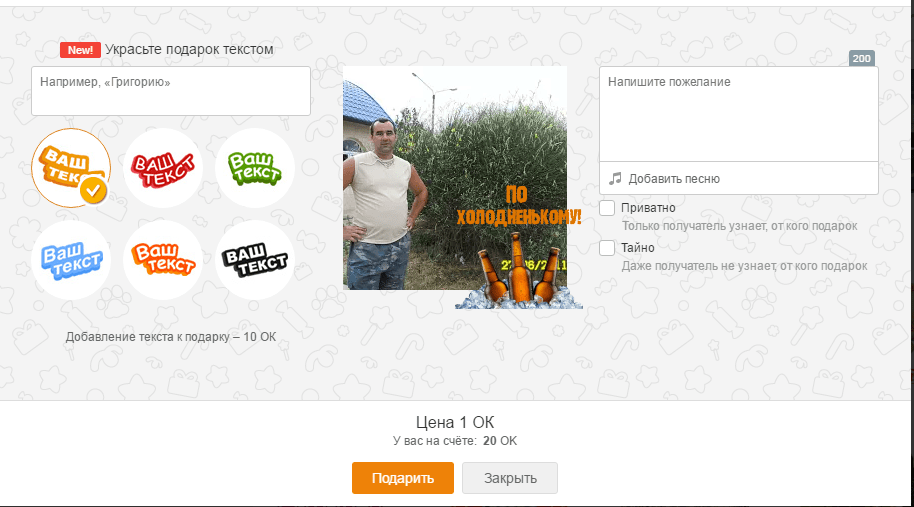Tick the "Тайно" checkbox
The width and height of the screenshot is (914, 507).
607,248
